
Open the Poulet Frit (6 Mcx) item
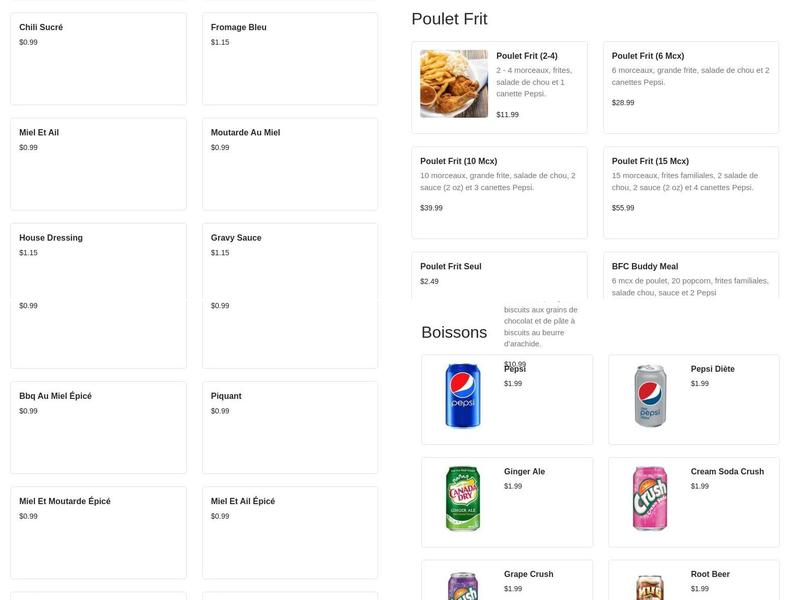point(690,87)
